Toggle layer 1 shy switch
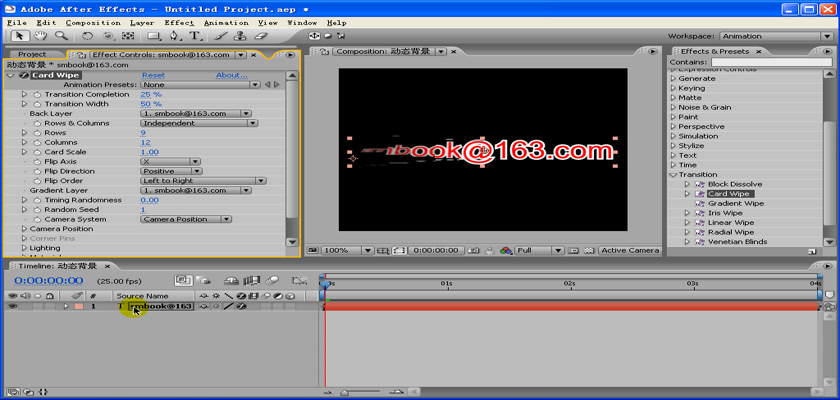The height and width of the screenshot is (400, 840). pyautogui.click(x=204, y=306)
